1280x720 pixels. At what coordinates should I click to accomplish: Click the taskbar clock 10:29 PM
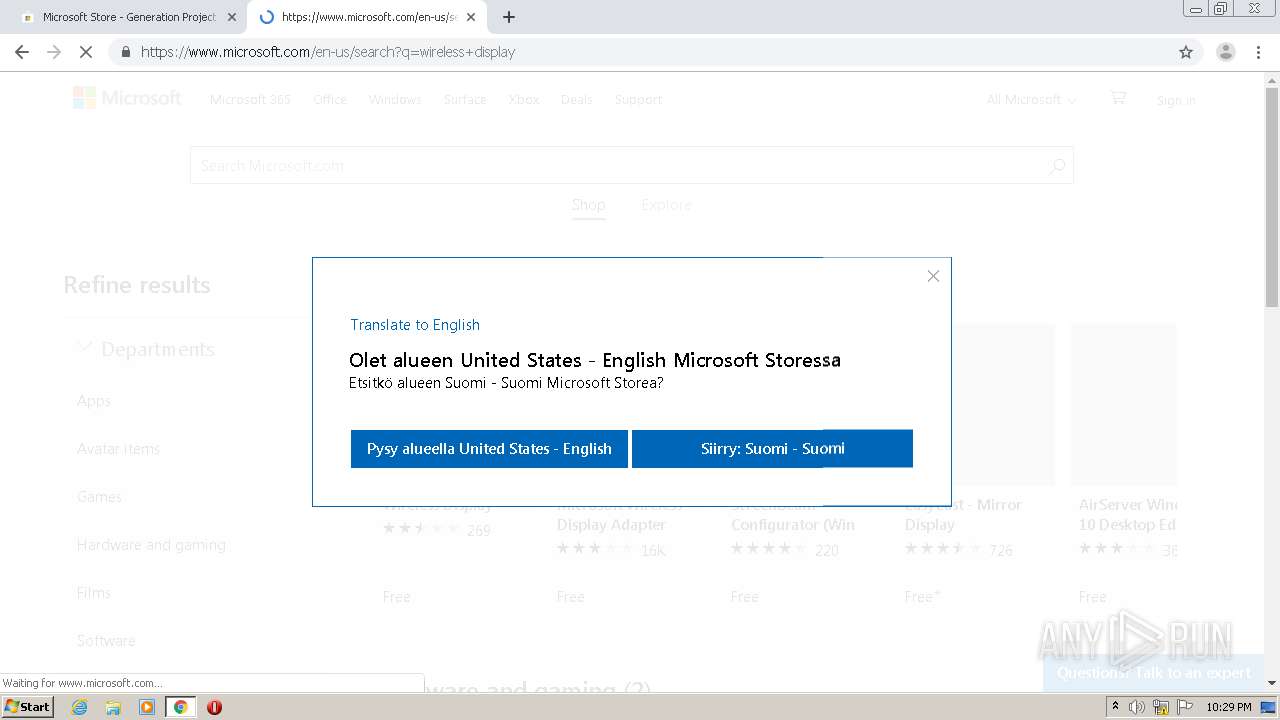[x=1229, y=707]
